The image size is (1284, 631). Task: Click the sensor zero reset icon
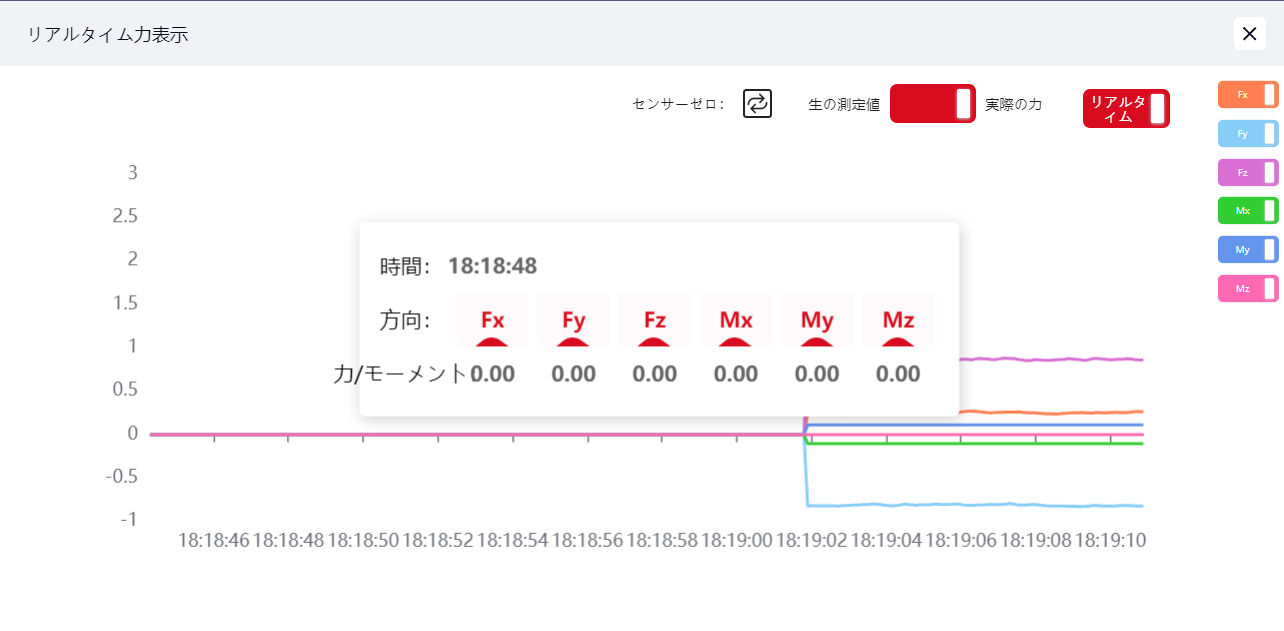click(757, 103)
